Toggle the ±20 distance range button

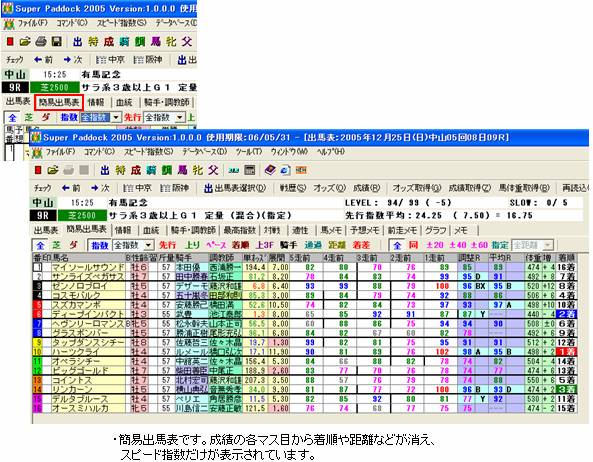435,245
